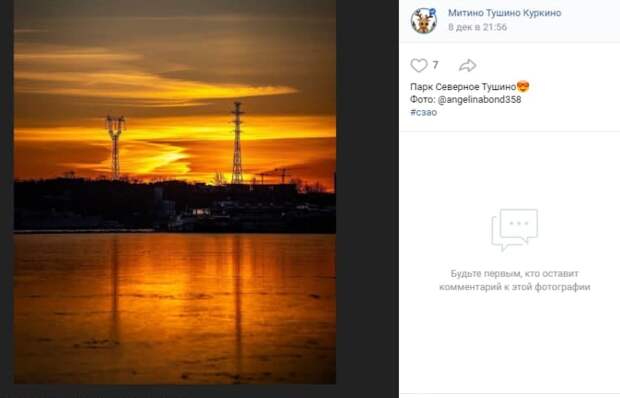Open the Митино Тушино Куркино group avatar
The width and height of the screenshot is (620, 398).
423,21
